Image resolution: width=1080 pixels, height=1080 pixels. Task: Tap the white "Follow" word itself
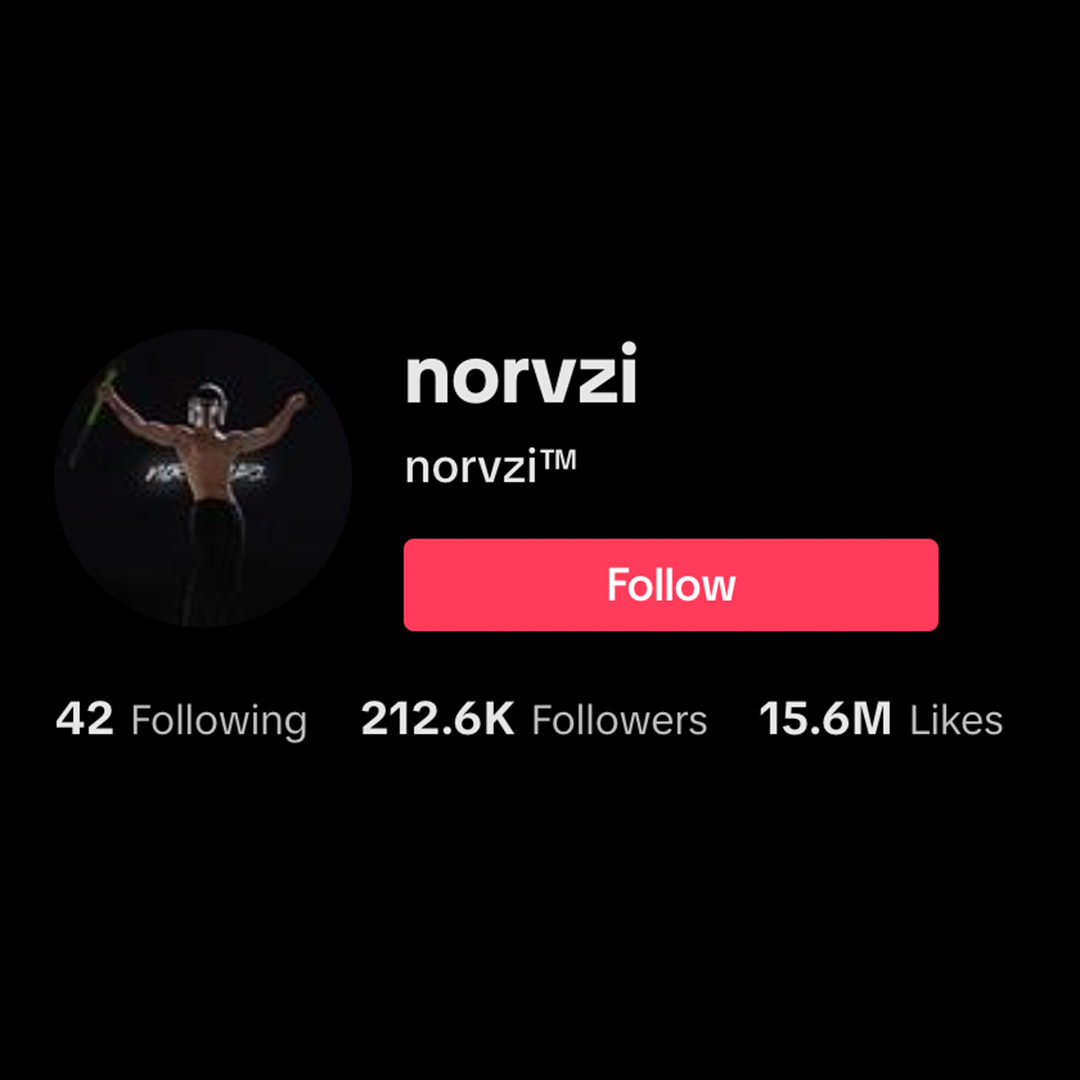point(671,585)
